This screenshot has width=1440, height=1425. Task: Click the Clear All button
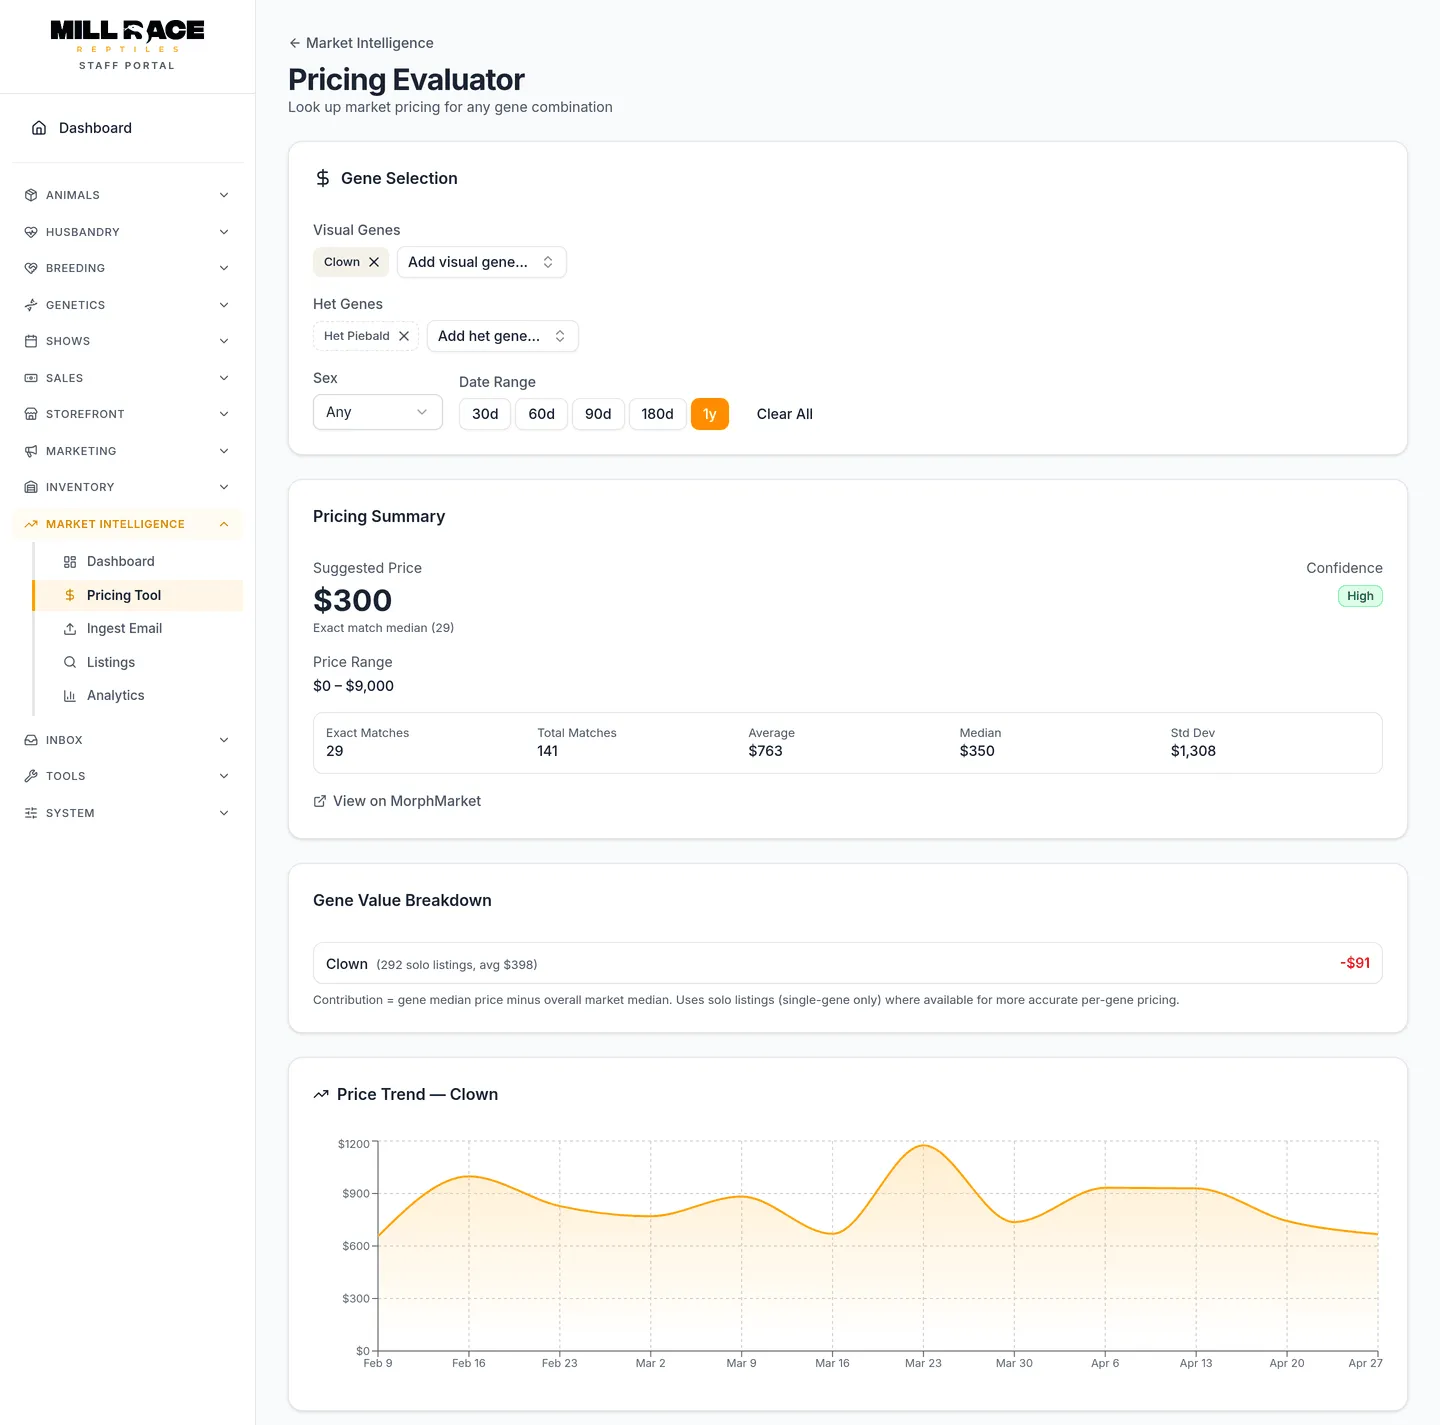point(785,414)
